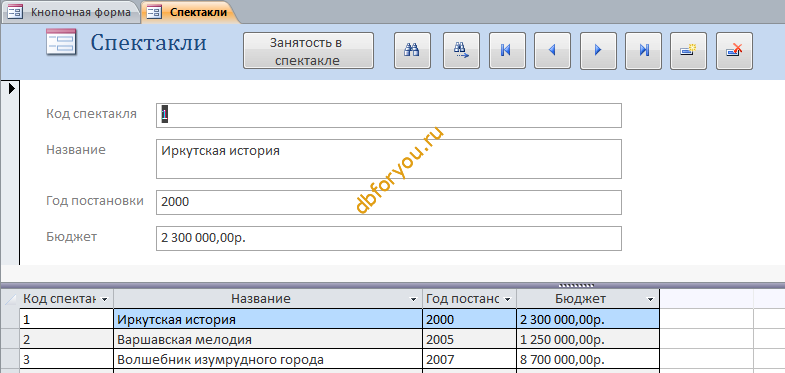Screen dimensions: 785x373
Task: Open the Год постановки column filter dropdown
Action: [507, 299]
